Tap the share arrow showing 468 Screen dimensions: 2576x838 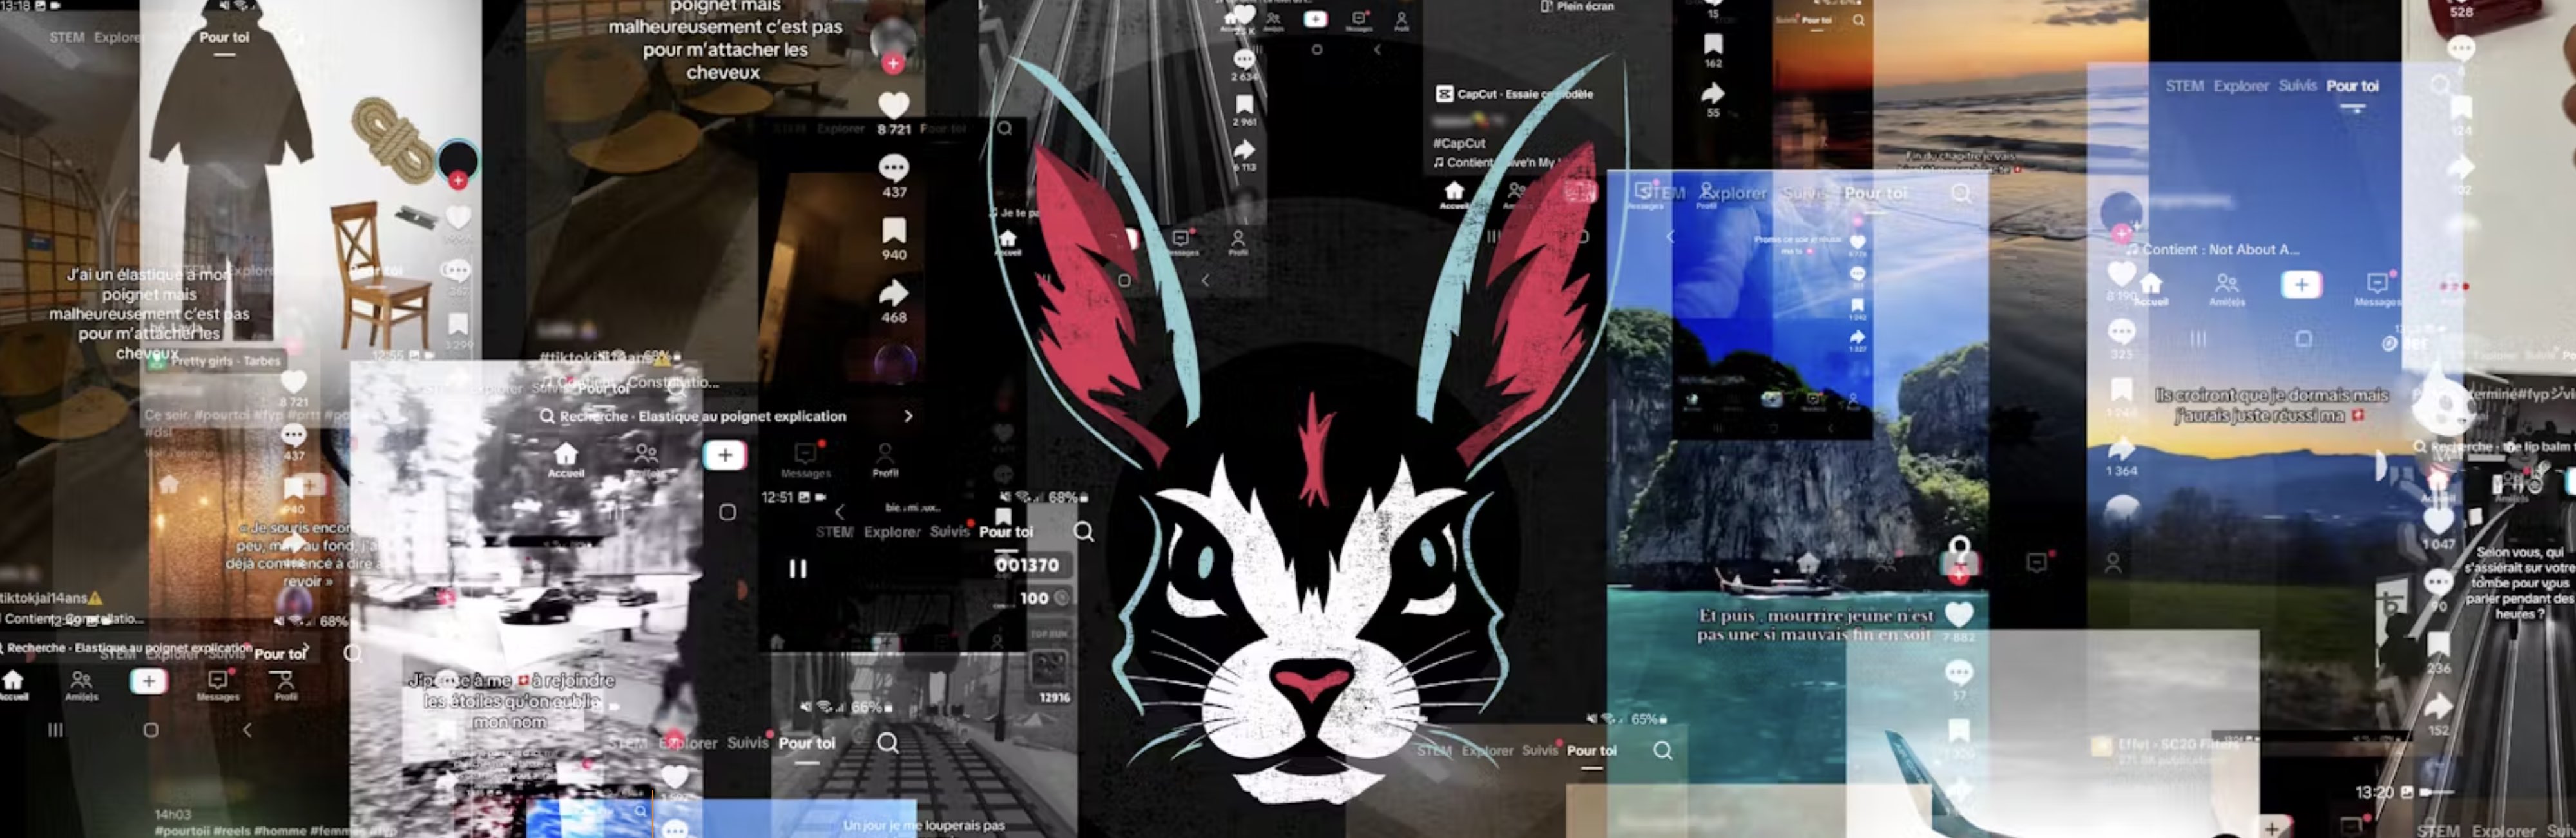coord(893,293)
